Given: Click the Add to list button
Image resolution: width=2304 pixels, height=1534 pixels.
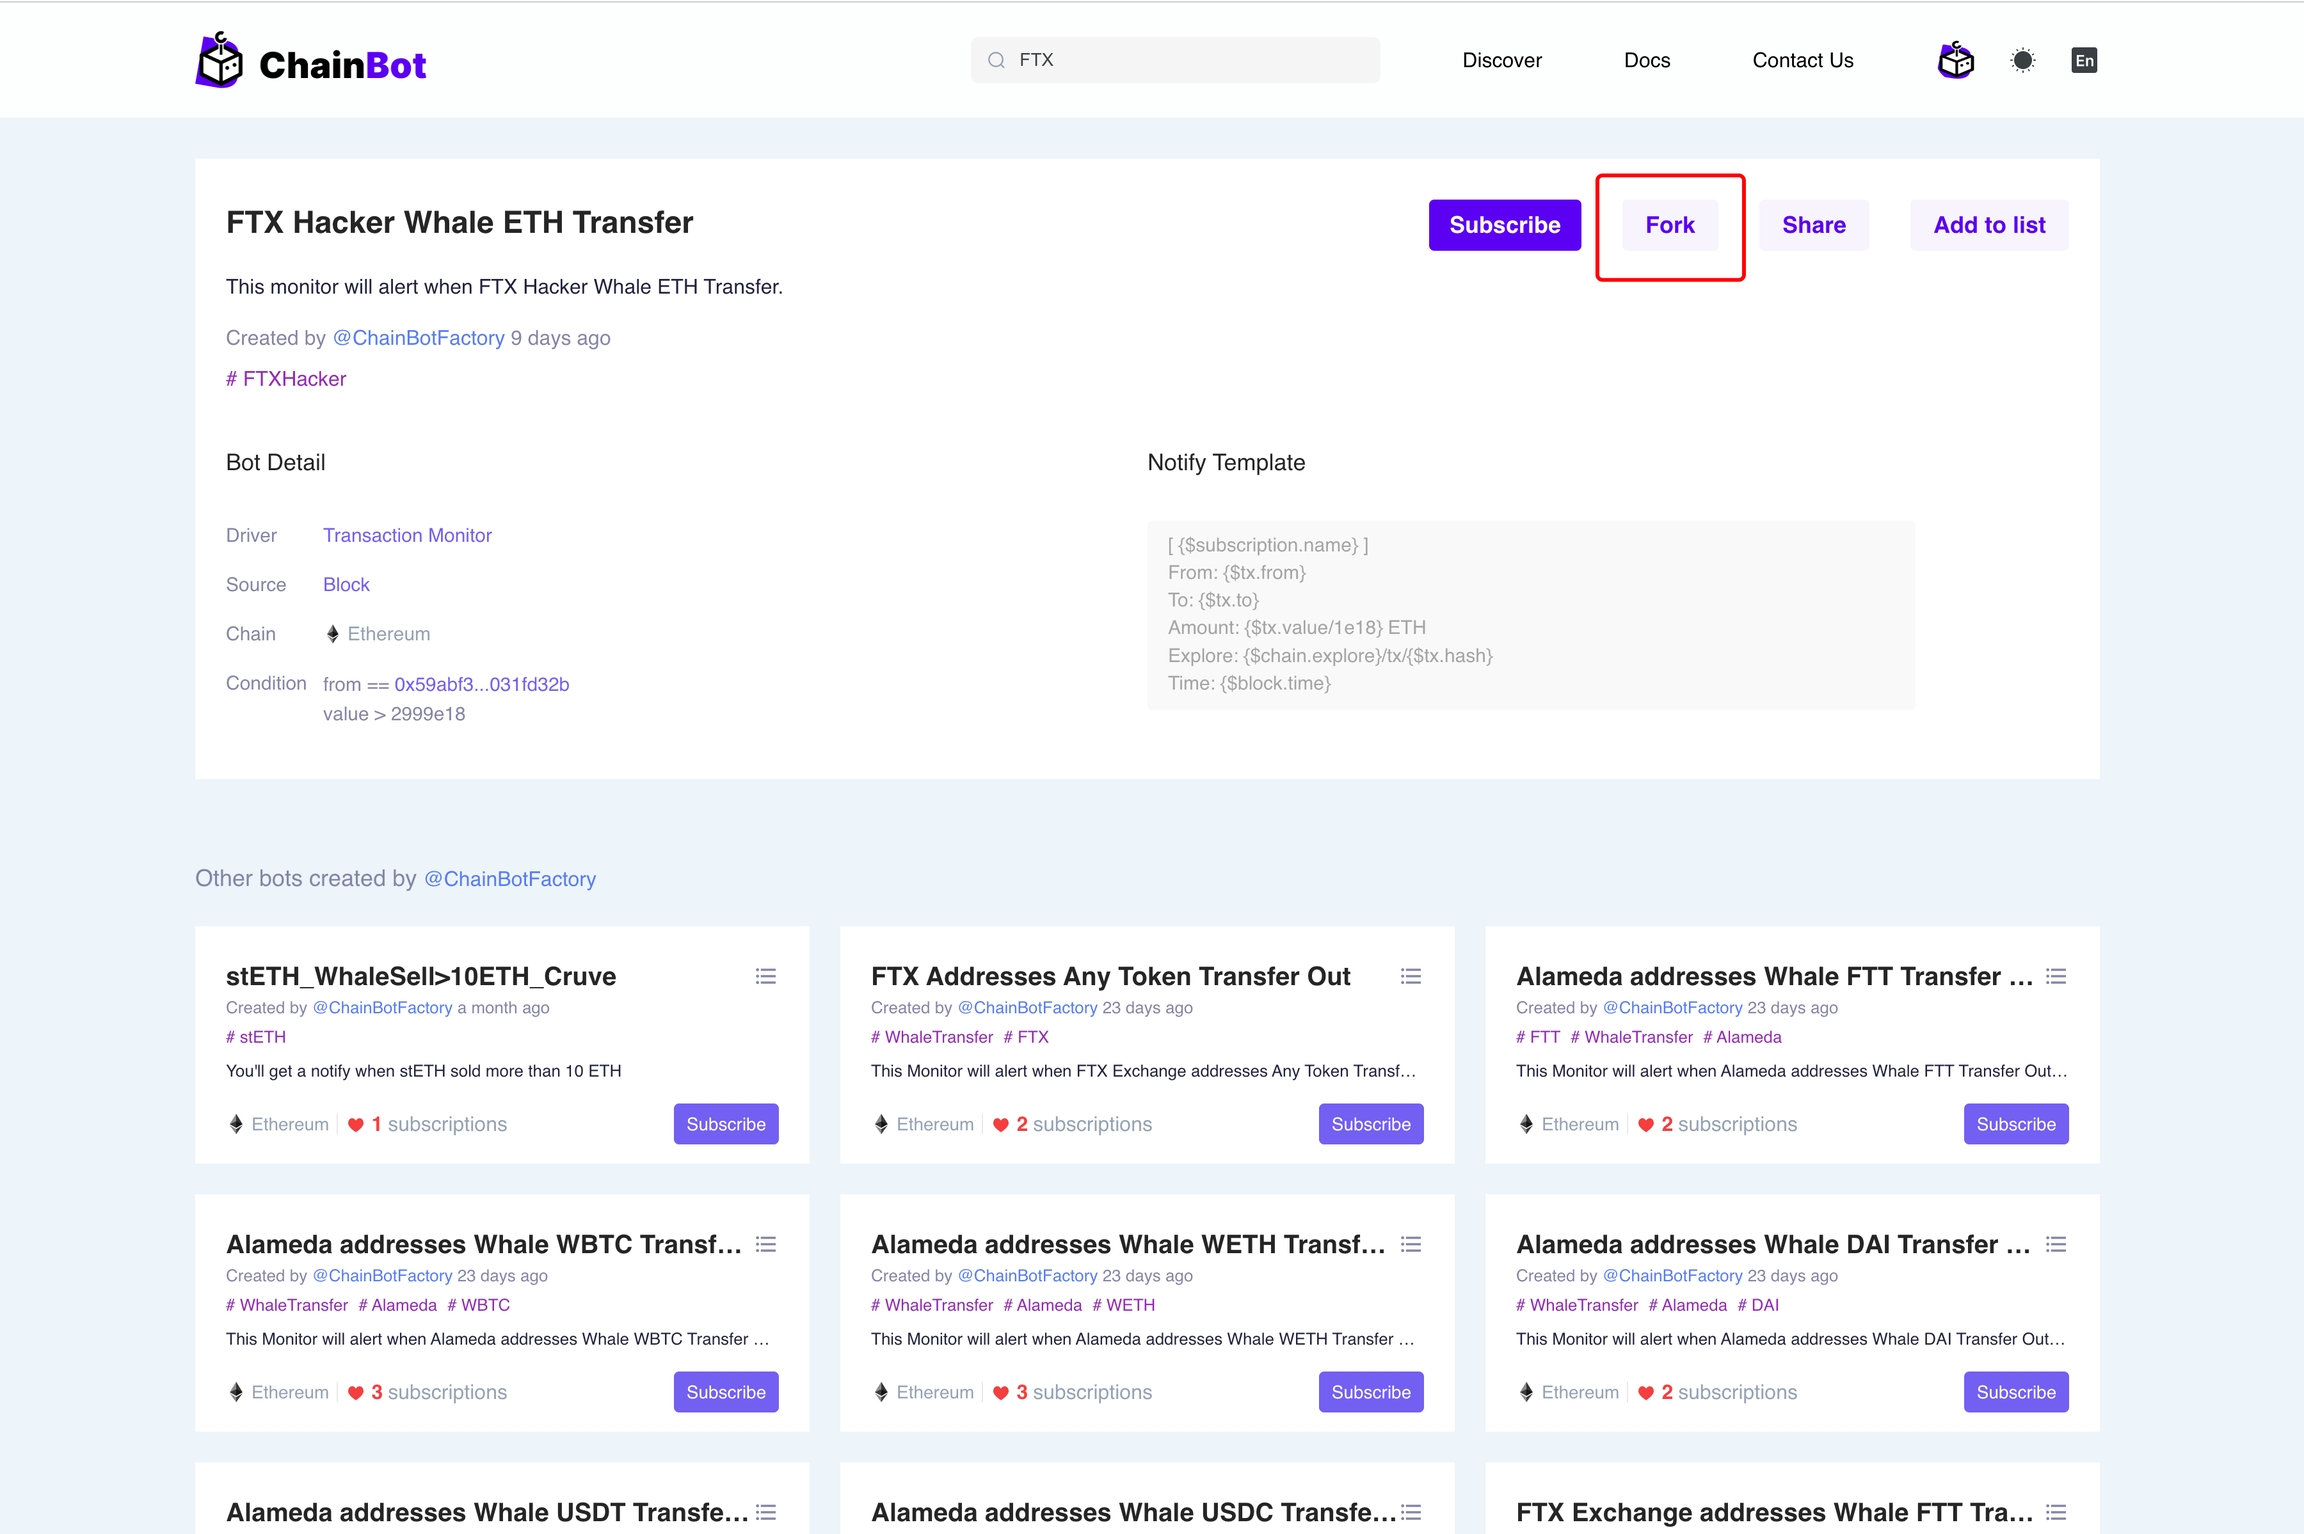Looking at the screenshot, I should pyautogui.click(x=1988, y=225).
